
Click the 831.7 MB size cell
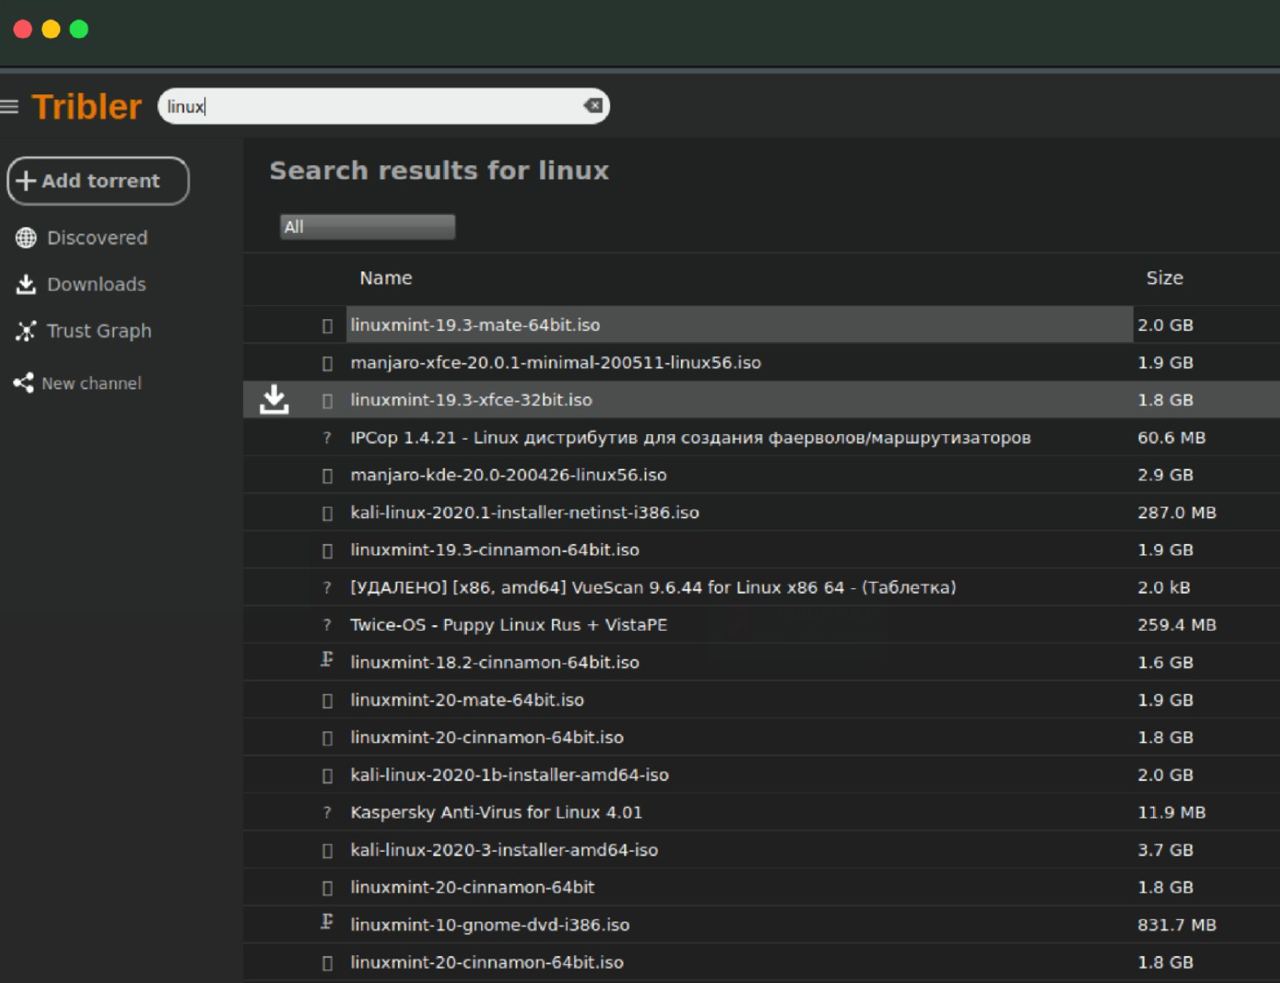(x=1176, y=925)
